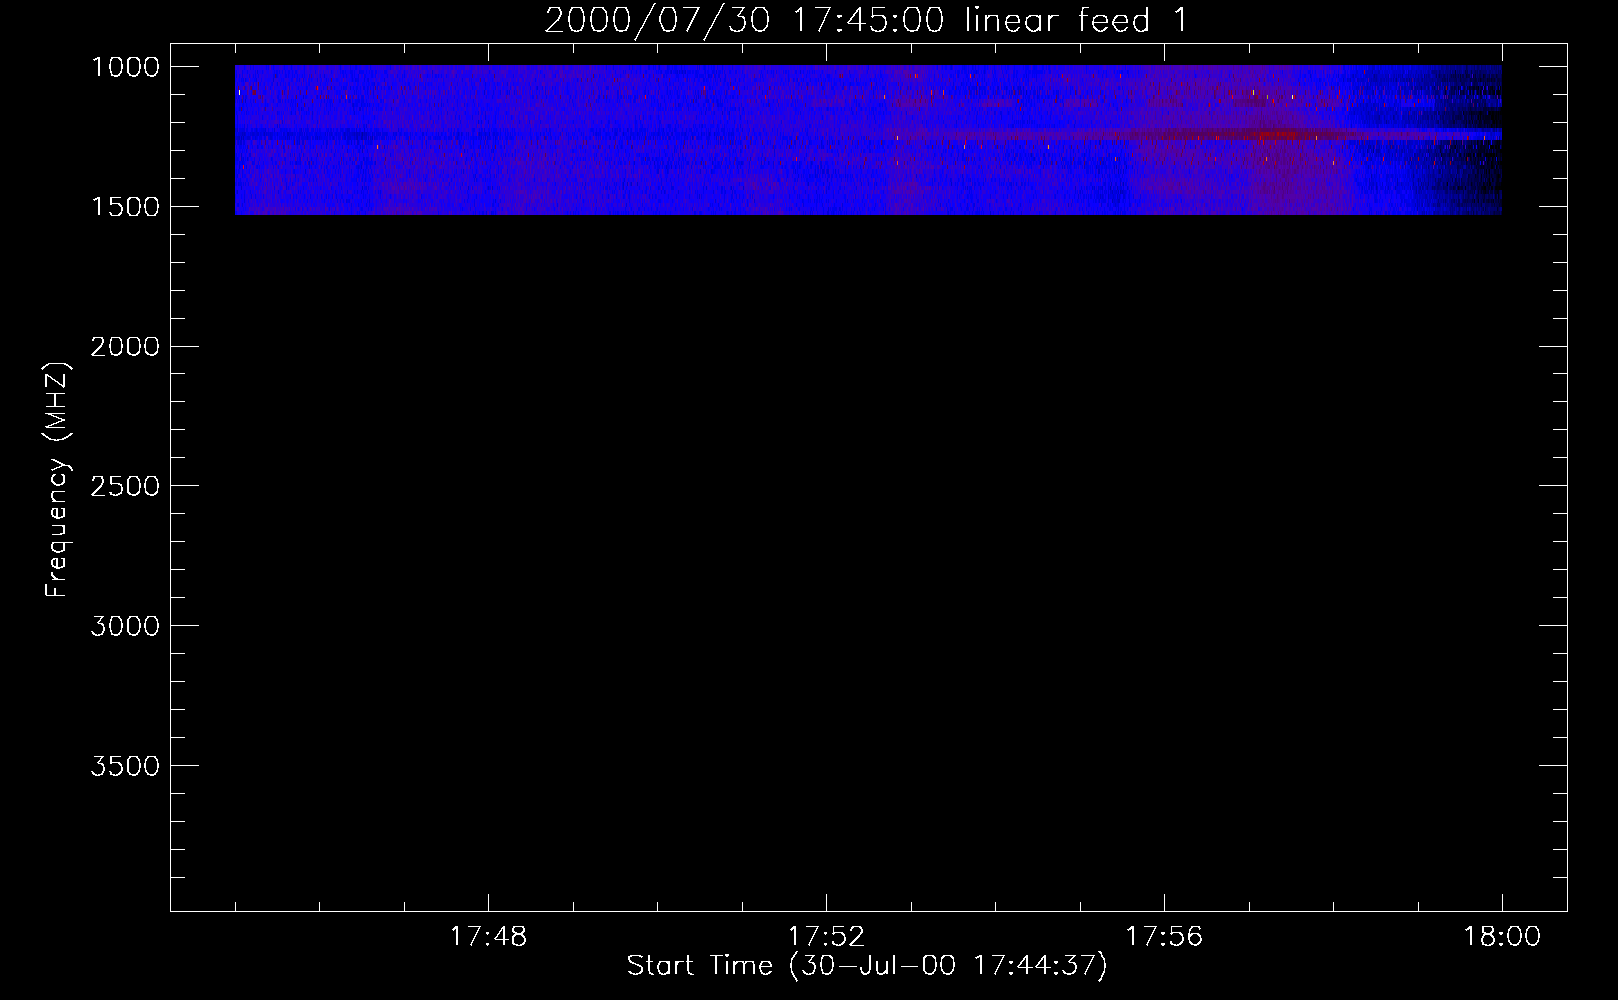The image size is (1618, 1000).
Task: Click the 17:48 time axis label
Action: pyautogui.click(x=488, y=937)
